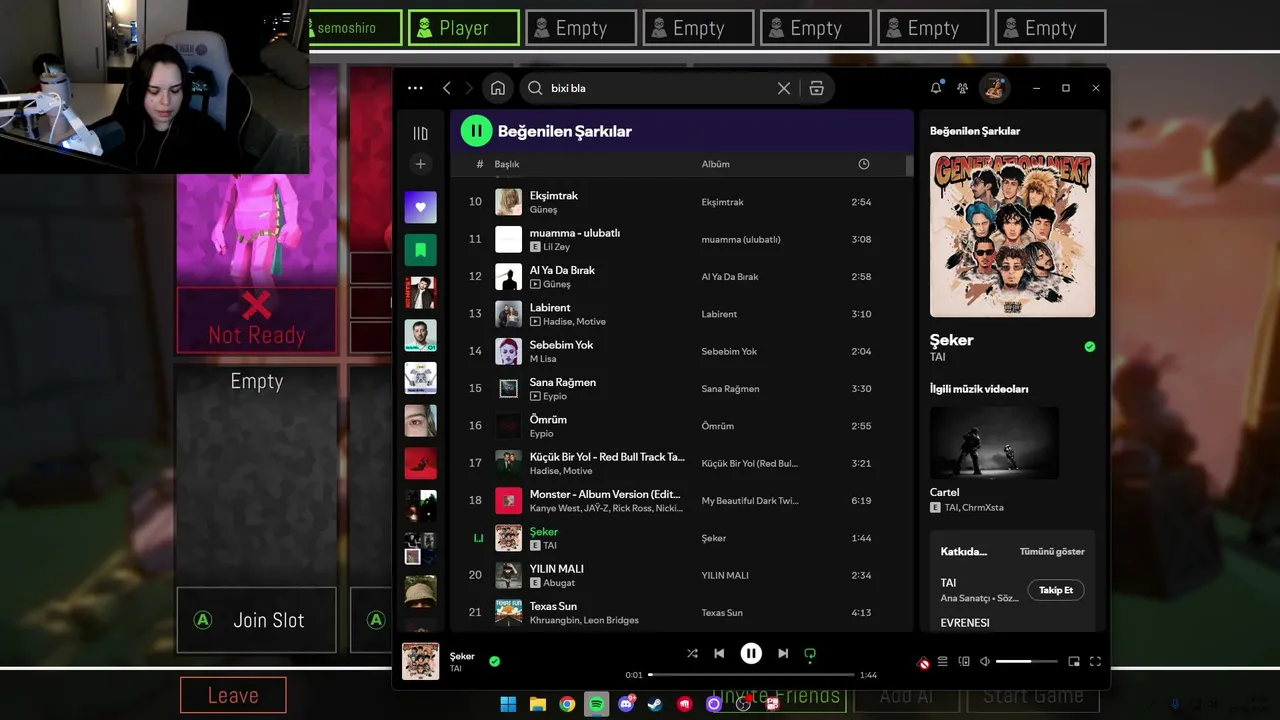
Task: Enter Spotify full screen mode
Action: [x=1095, y=661]
